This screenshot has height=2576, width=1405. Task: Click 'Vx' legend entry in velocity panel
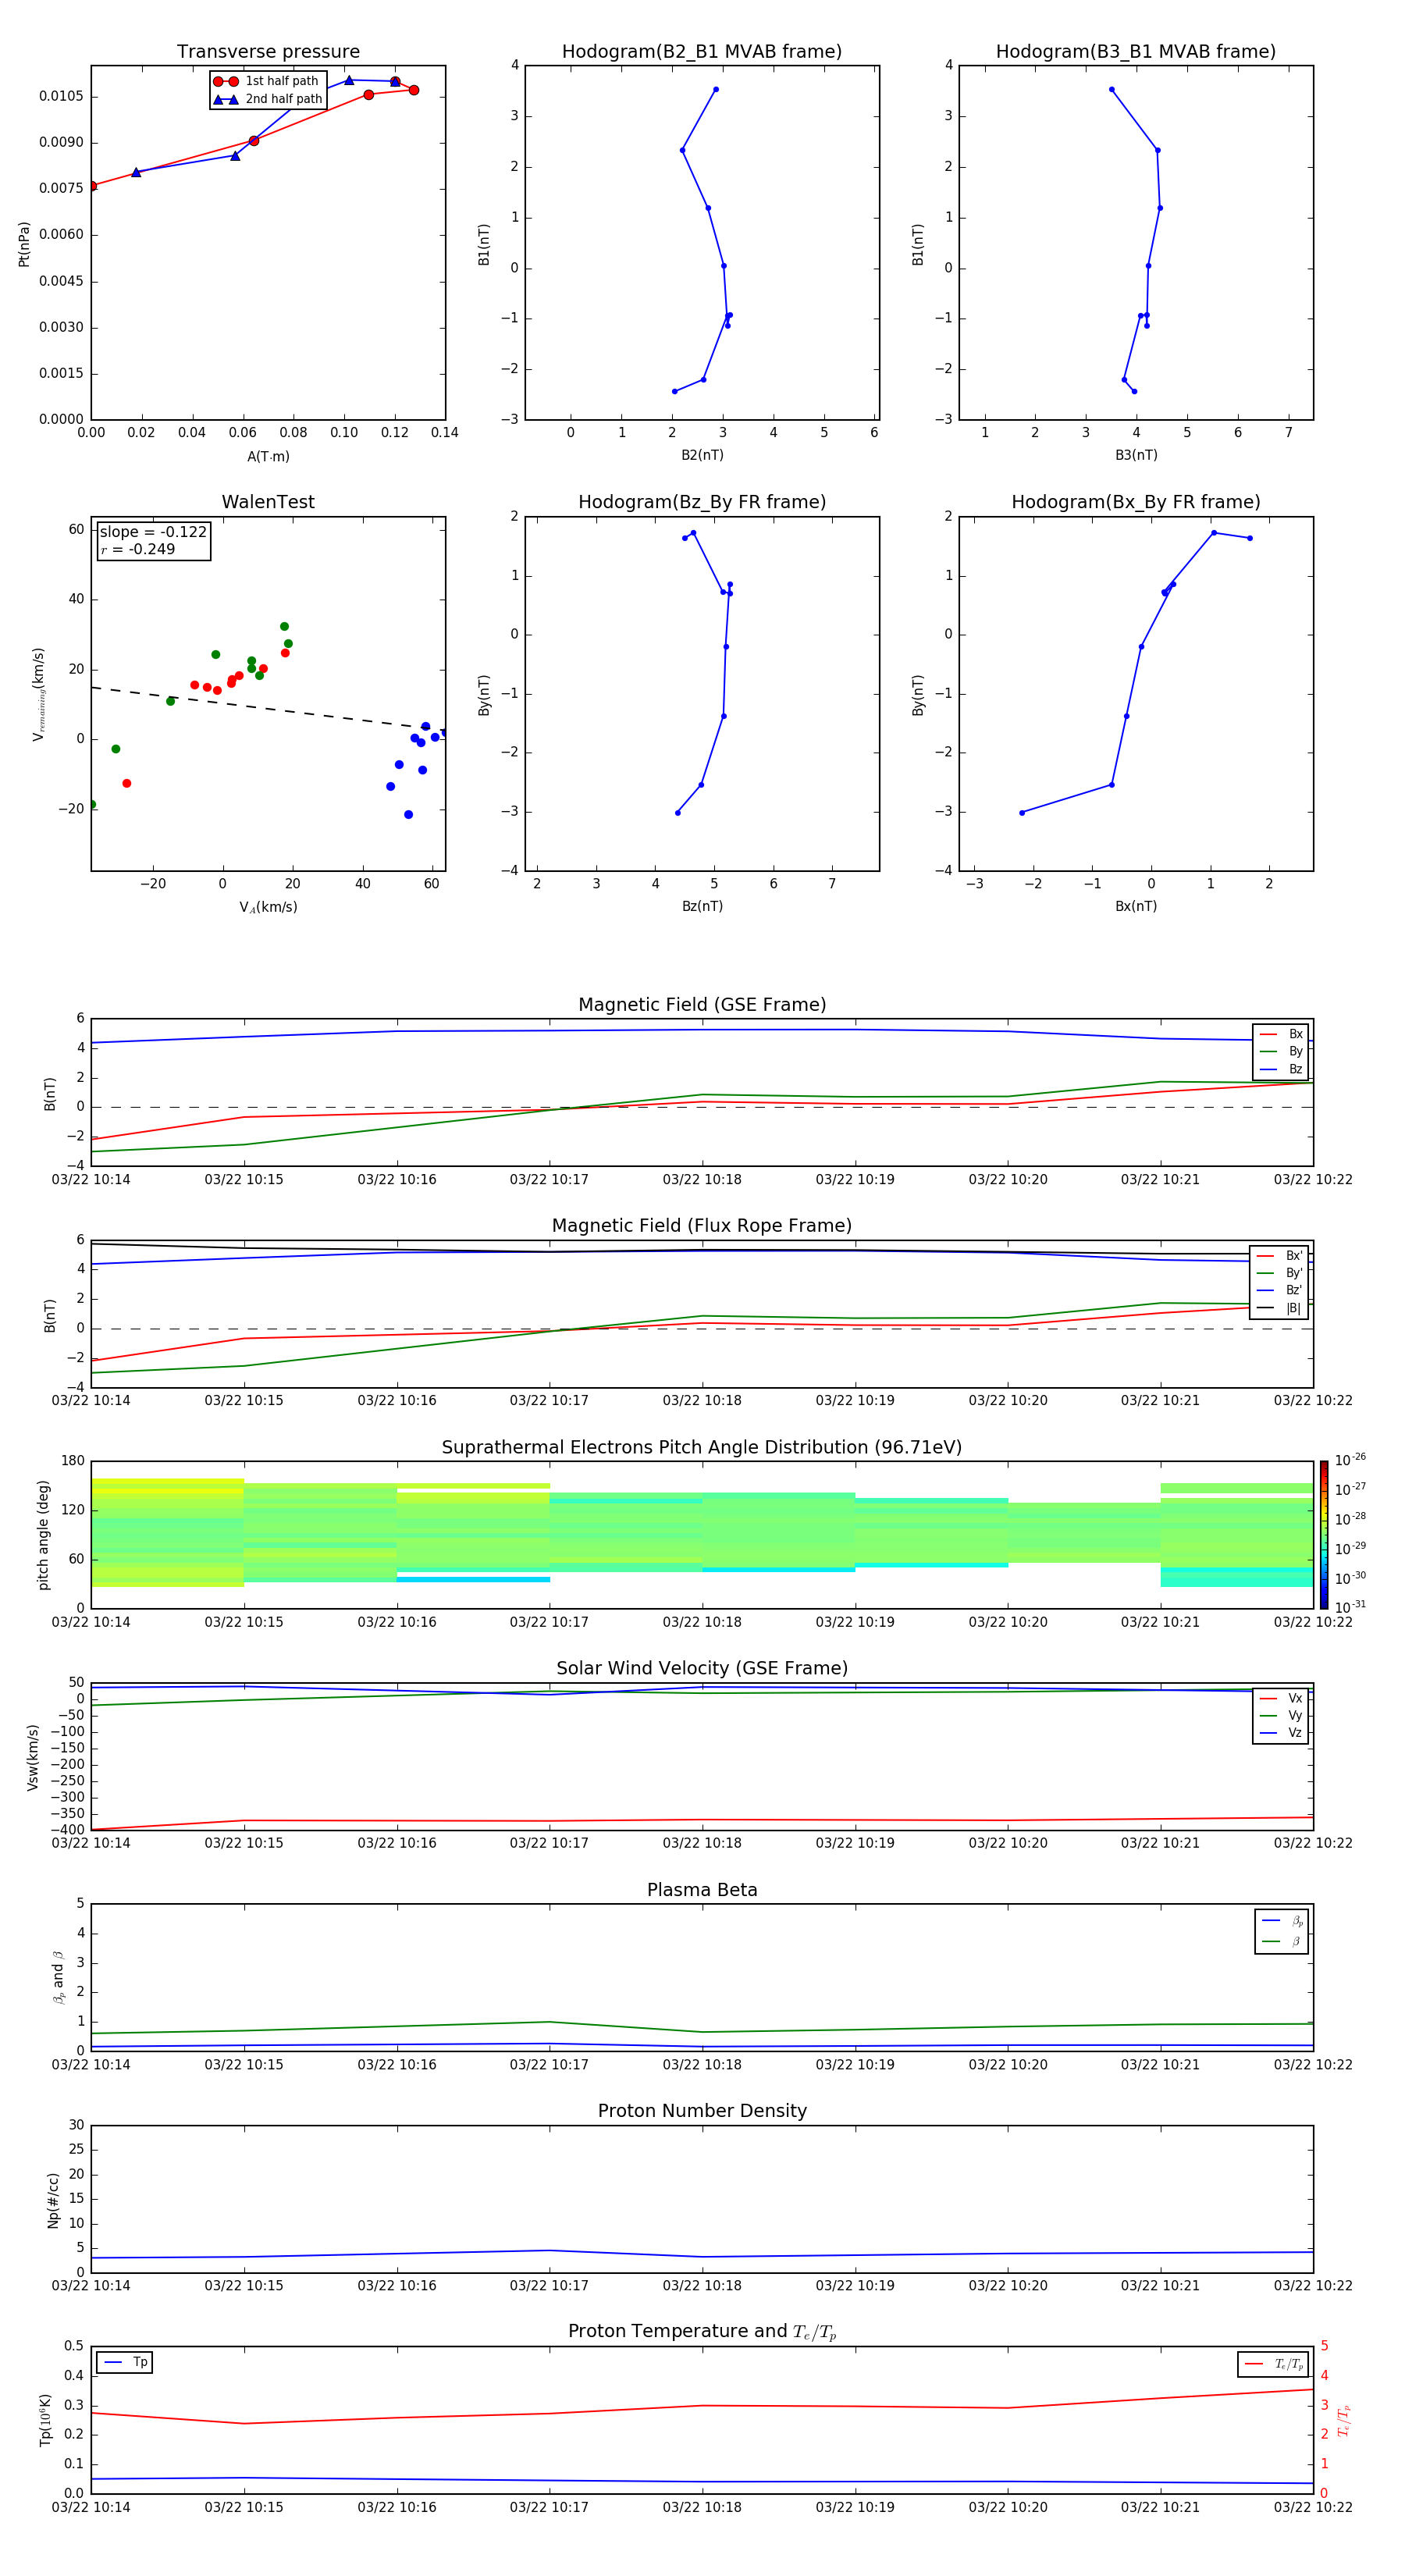[1281, 1698]
